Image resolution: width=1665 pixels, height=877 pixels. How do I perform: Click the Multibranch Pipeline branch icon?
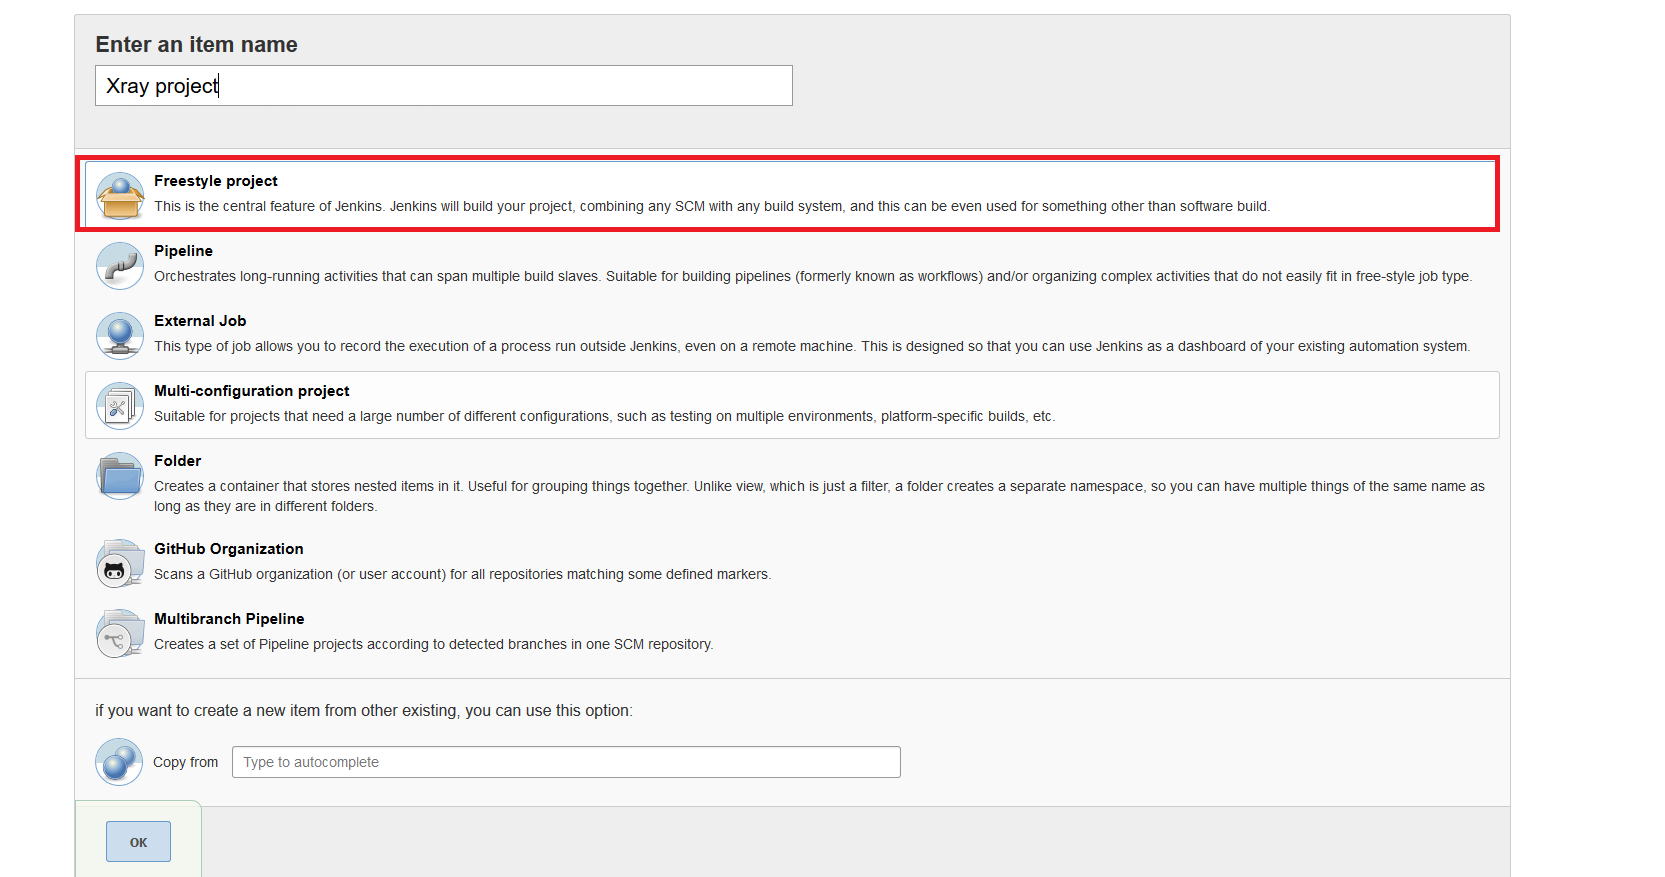point(120,633)
